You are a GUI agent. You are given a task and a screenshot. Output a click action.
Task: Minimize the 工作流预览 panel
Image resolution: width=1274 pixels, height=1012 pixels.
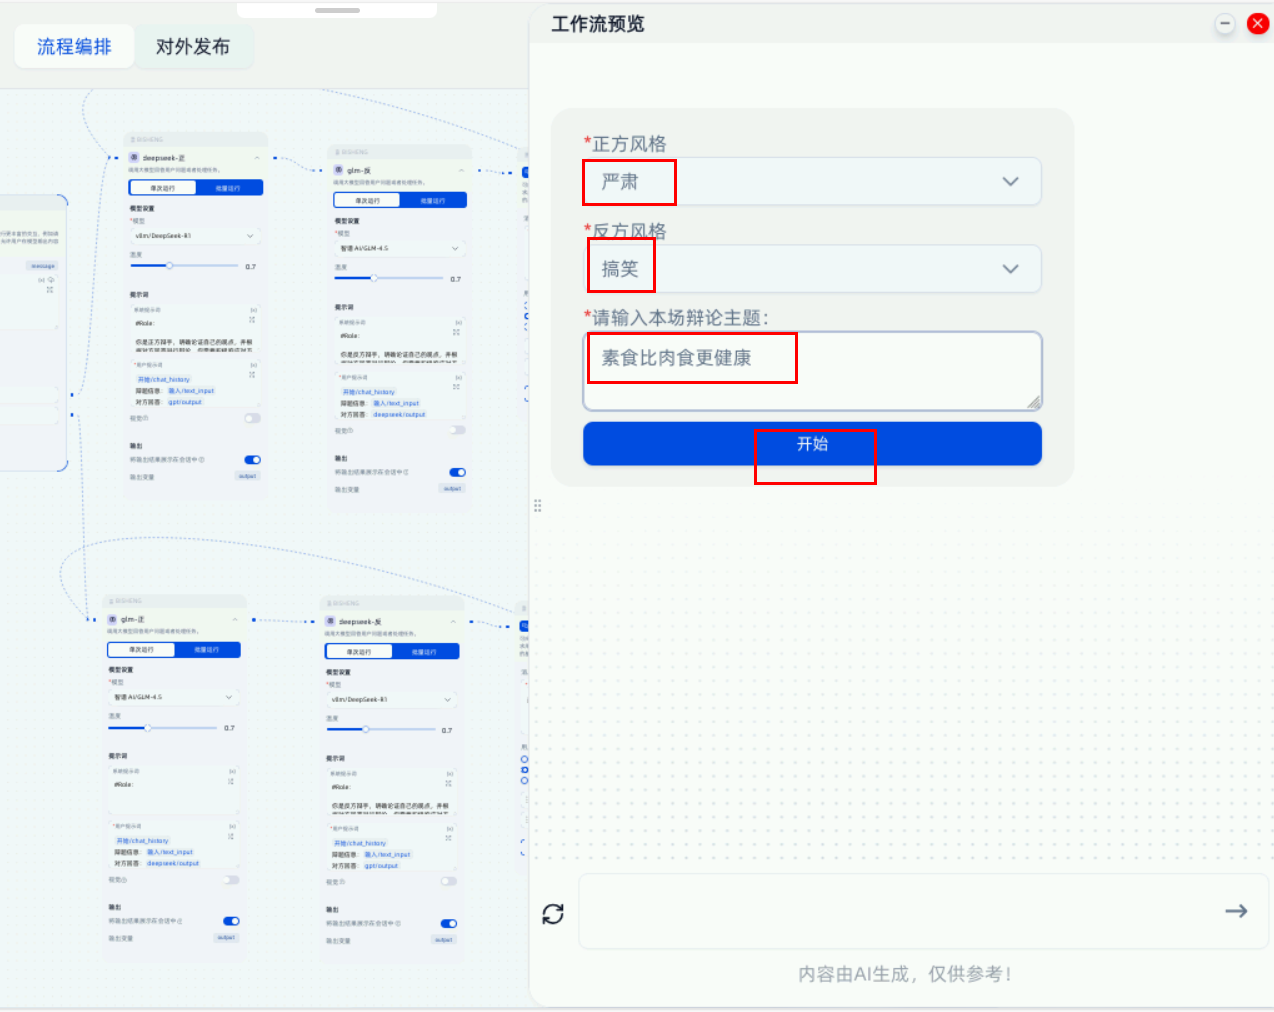pyautogui.click(x=1225, y=24)
